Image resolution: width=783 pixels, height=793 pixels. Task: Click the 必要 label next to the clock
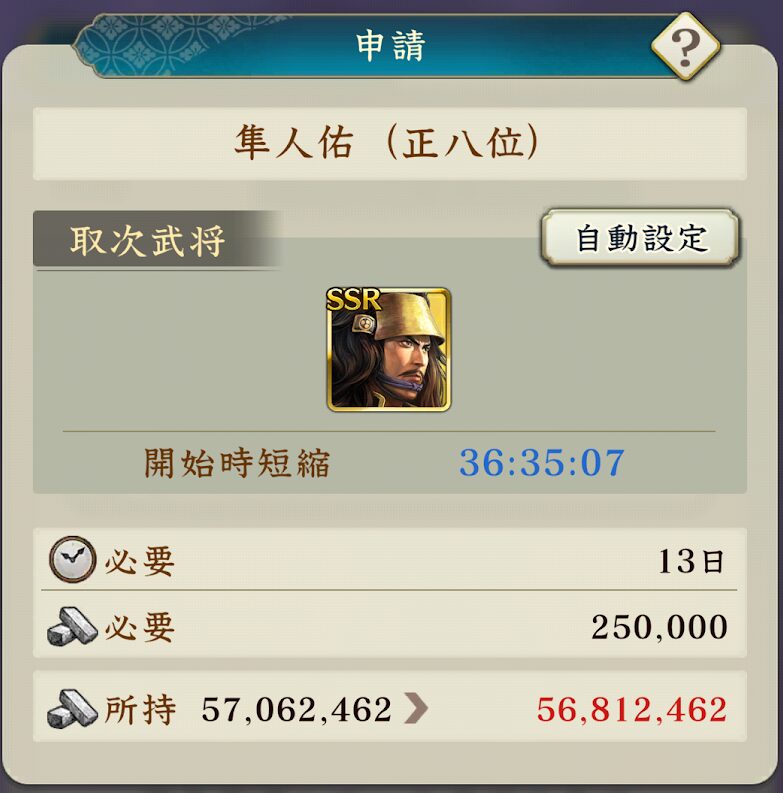click(x=140, y=561)
